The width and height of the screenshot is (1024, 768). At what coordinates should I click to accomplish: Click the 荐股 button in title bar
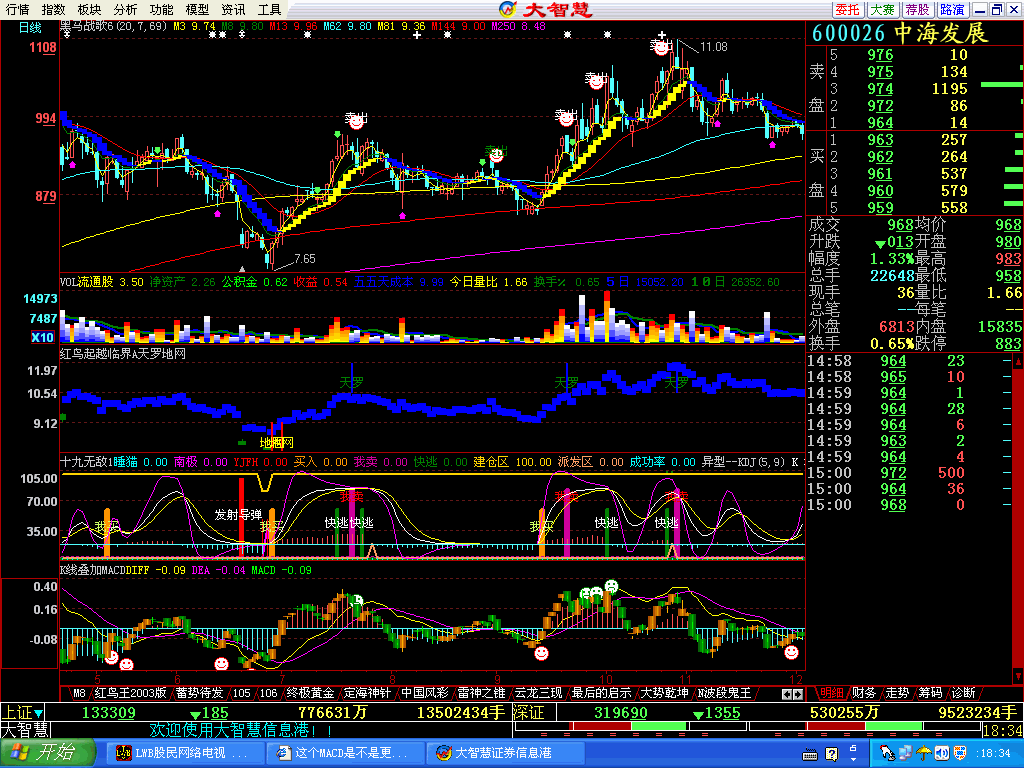(x=917, y=10)
